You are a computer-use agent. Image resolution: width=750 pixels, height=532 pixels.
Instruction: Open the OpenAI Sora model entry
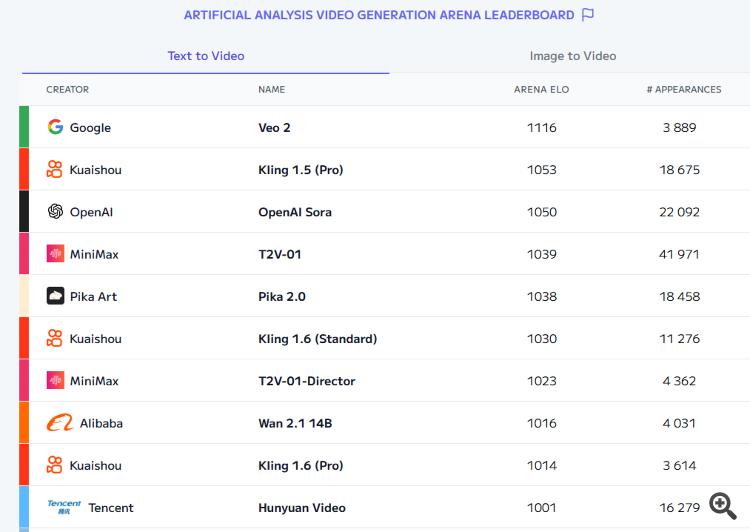coord(295,212)
